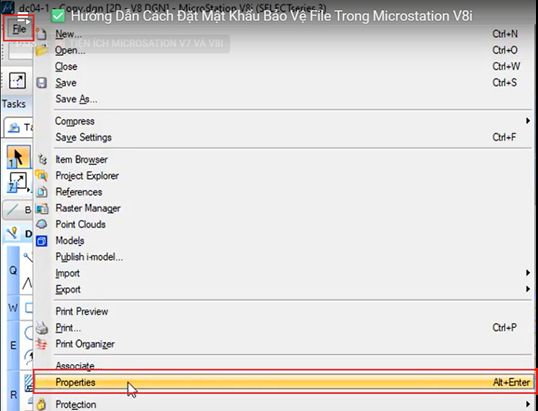Click the Protection padlock icon
Image resolution: width=538 pixels, height=411 pixels.
click(x=41, y=404)
